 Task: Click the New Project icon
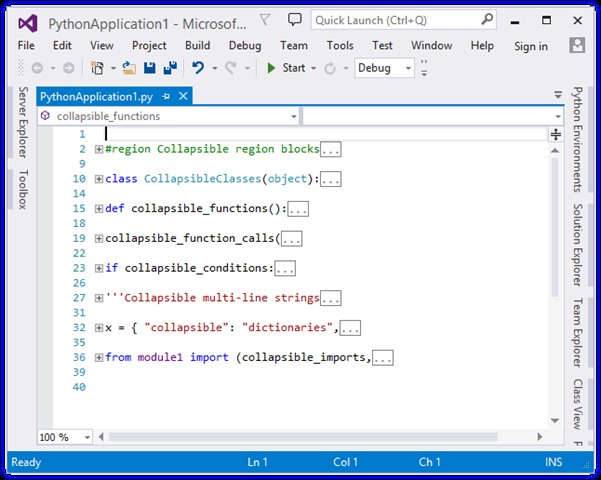point(98,68)
